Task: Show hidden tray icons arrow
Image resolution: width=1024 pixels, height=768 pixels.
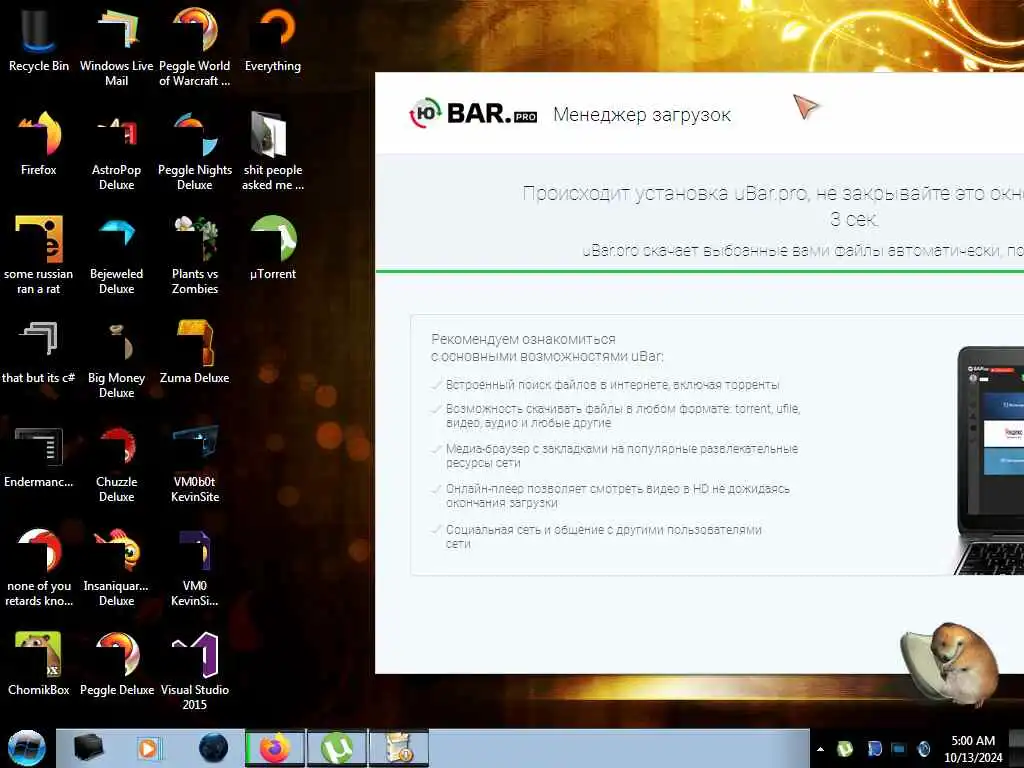Action: 820,749
